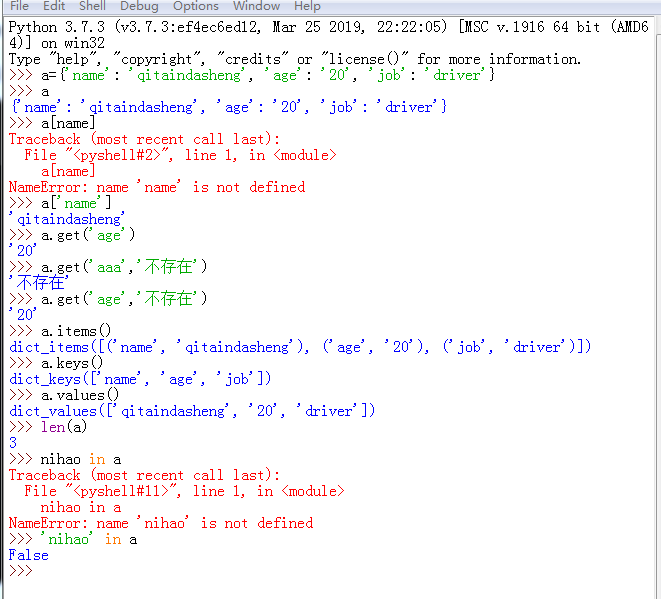Click the a.items() input line
The image size is (661, 599).
click(x=76, y=331)
